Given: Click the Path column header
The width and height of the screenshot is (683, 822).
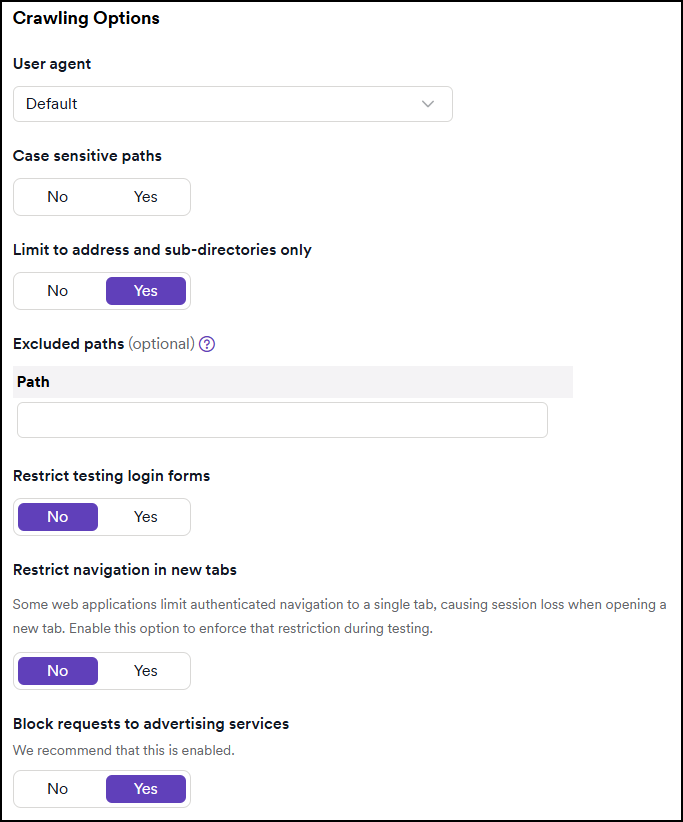Looking at the screenshot, I should [32, 382].
